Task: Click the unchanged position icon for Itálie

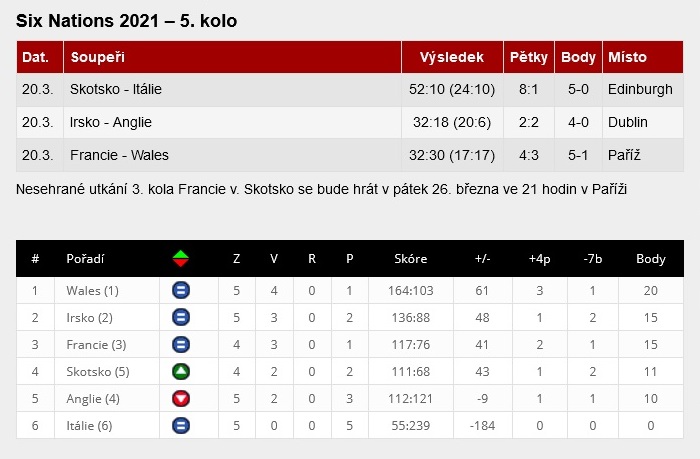Action: click(x=181, y=425)
